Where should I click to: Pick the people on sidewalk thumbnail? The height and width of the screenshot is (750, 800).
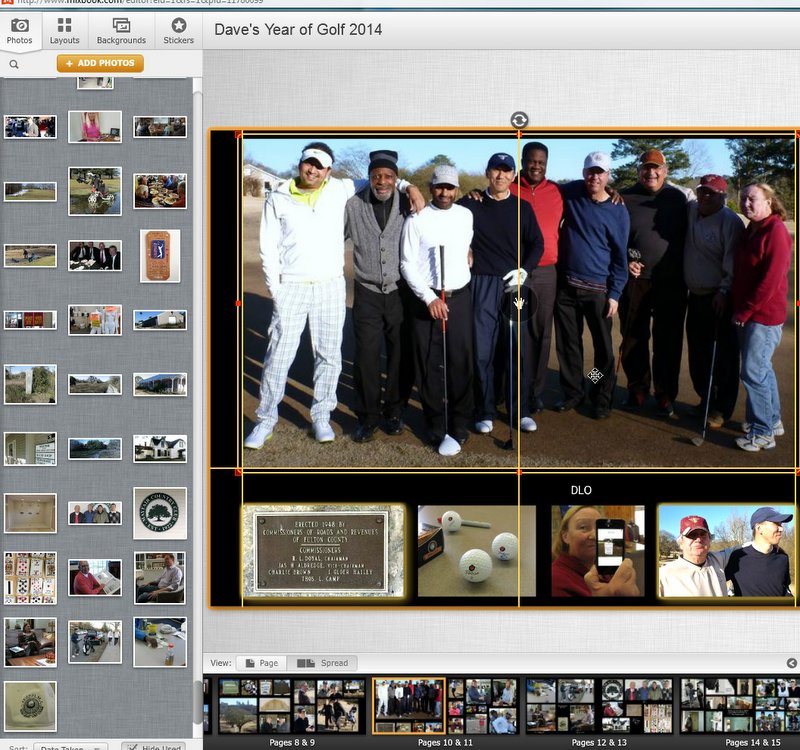coord(95,642)
